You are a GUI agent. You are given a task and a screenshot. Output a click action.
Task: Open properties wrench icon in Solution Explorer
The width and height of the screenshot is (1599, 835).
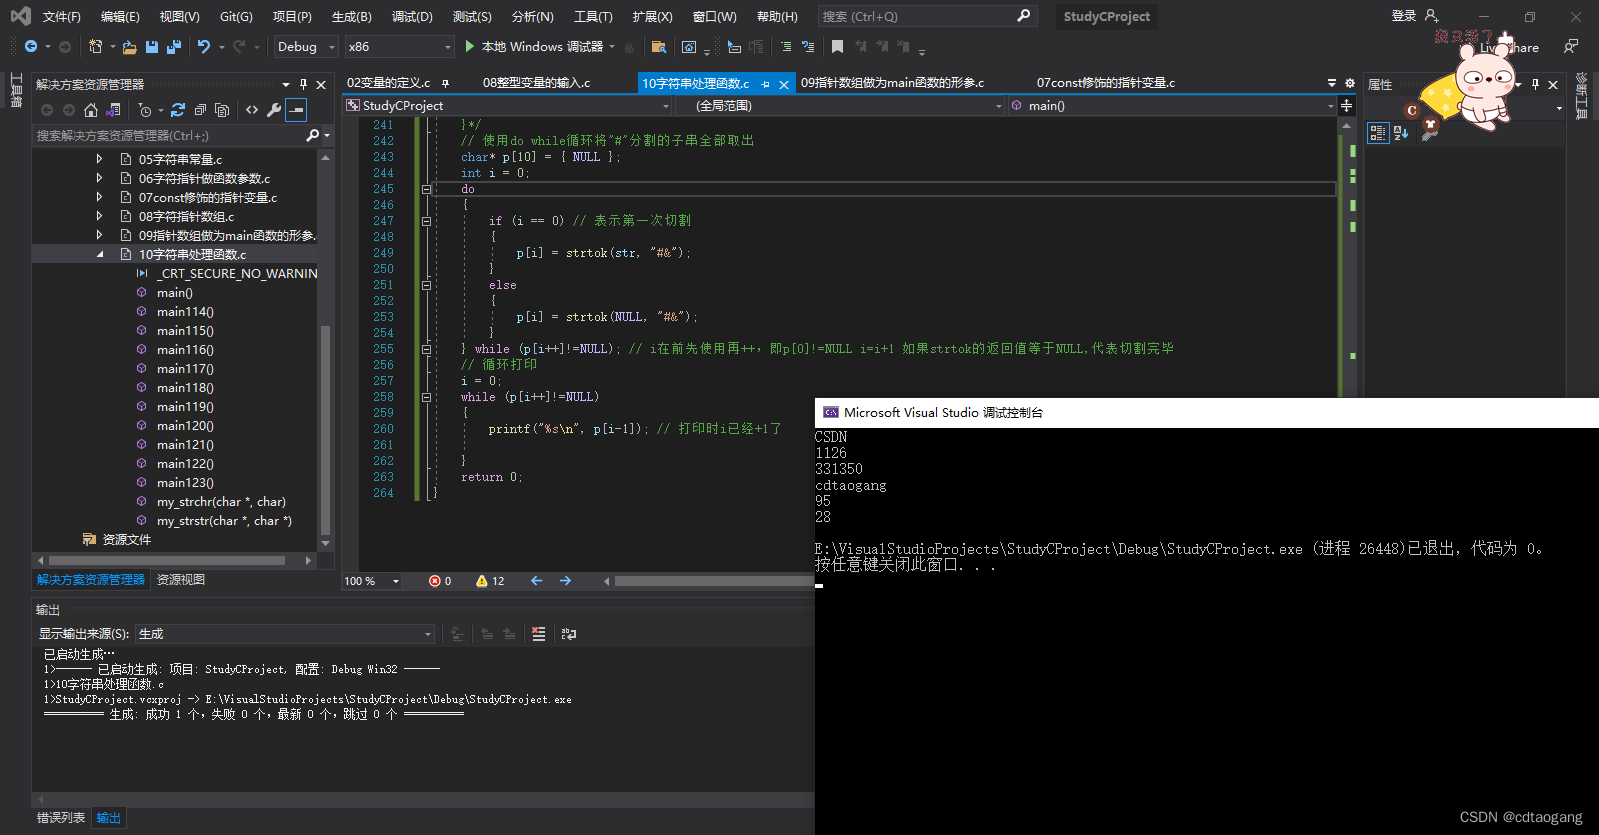(x=274, y=110)
